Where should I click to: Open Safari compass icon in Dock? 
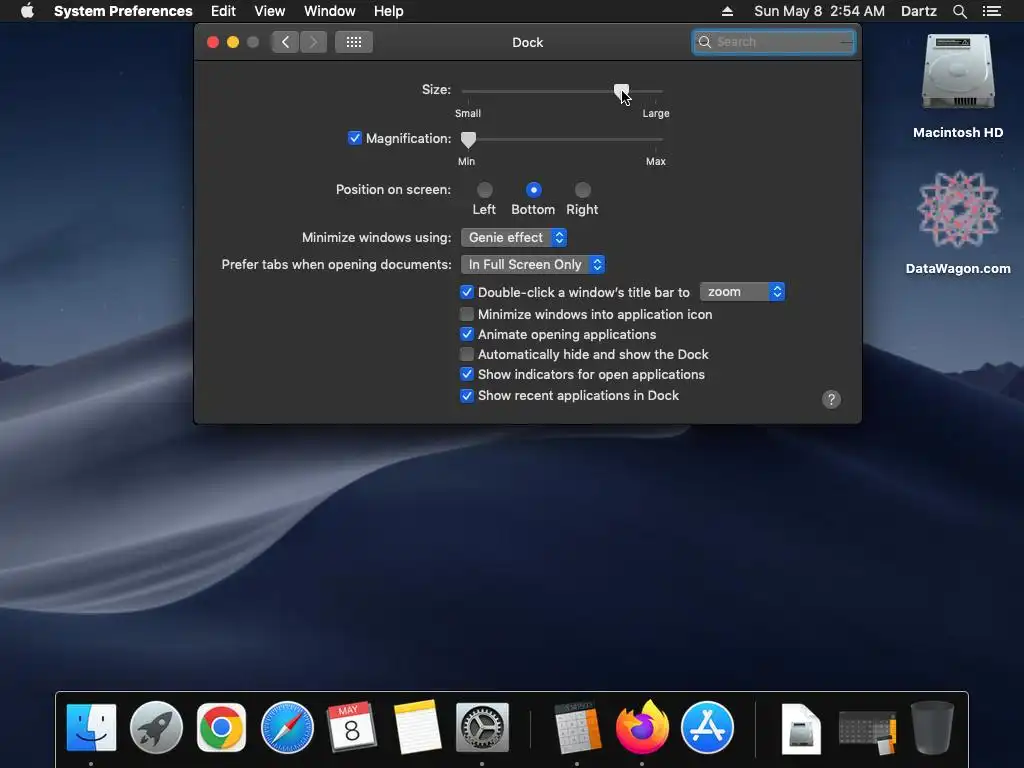pos(287,727)
